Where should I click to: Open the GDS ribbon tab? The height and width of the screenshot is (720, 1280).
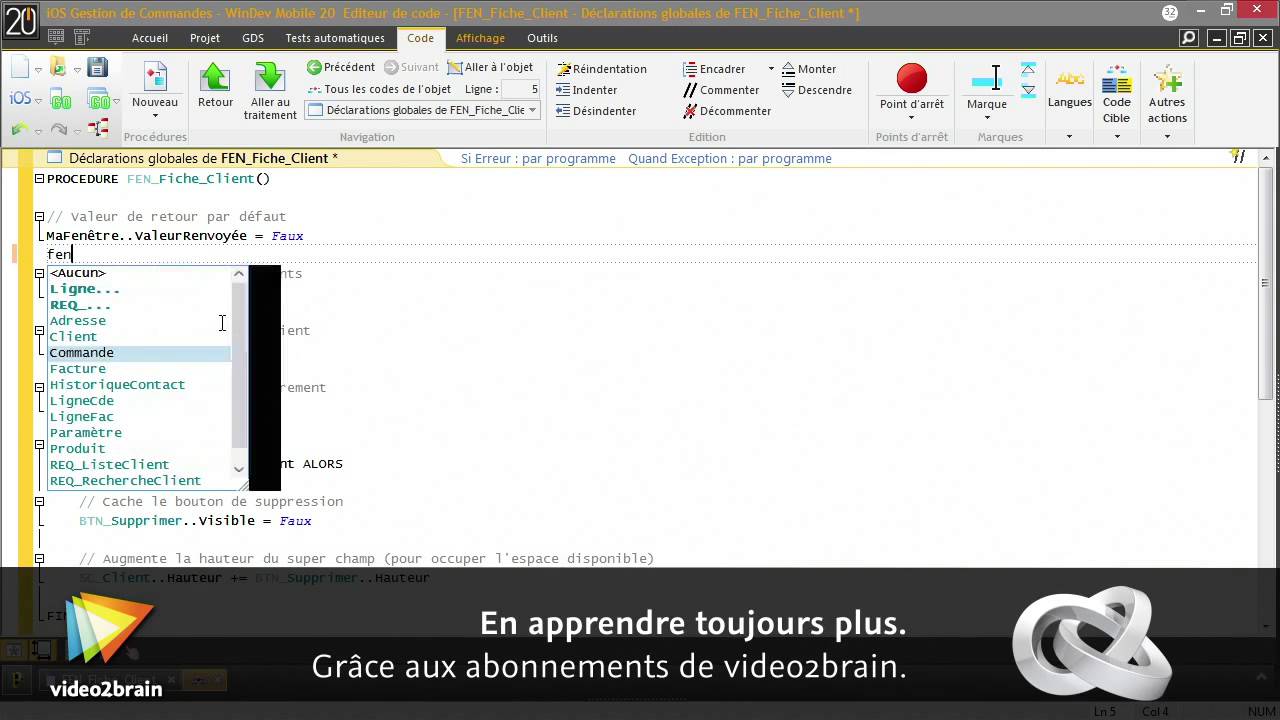253,38
